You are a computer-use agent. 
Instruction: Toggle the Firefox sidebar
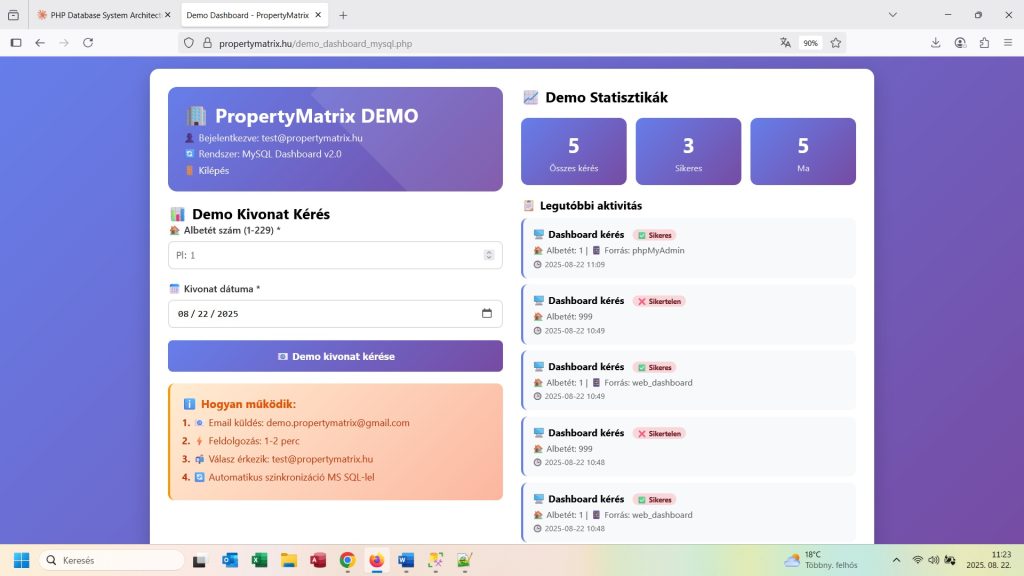point(16,43)
